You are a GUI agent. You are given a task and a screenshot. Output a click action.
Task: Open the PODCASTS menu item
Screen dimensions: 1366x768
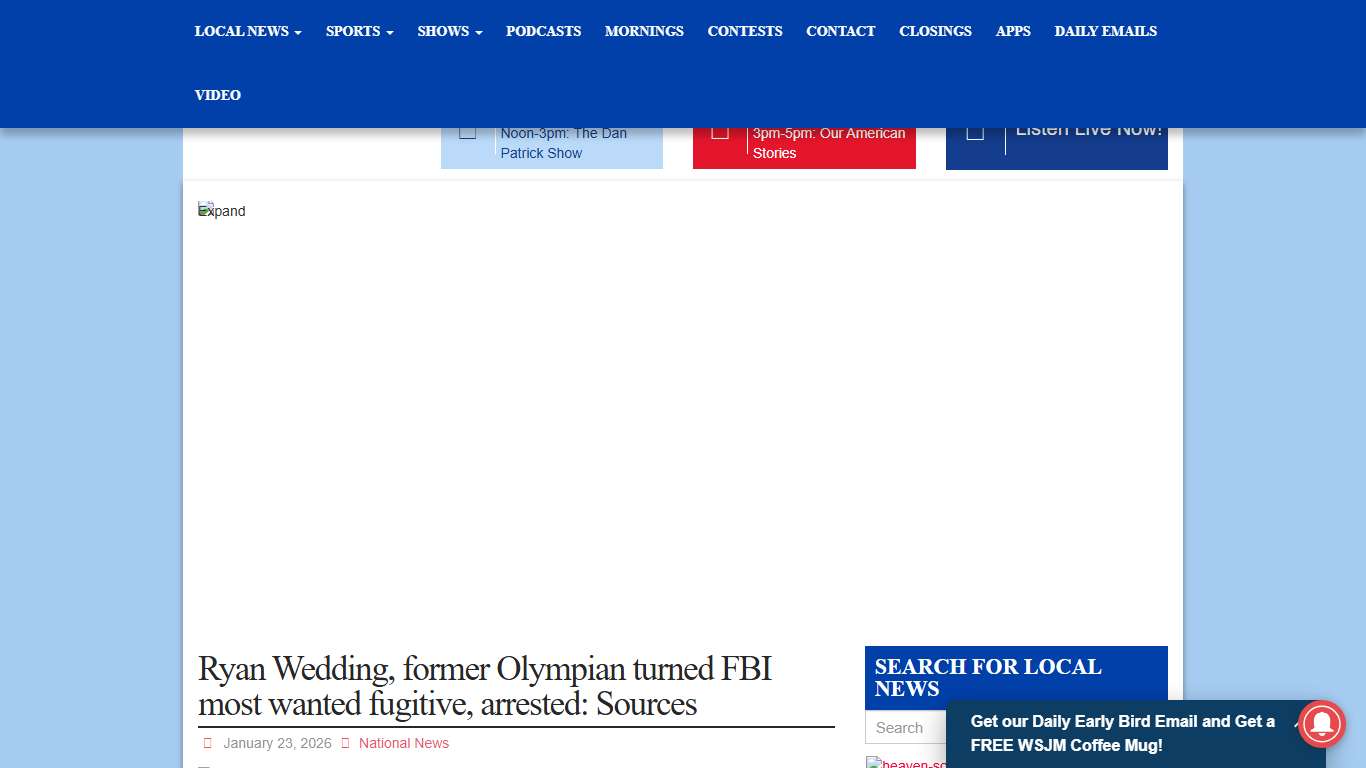click(x=543, y=31)
